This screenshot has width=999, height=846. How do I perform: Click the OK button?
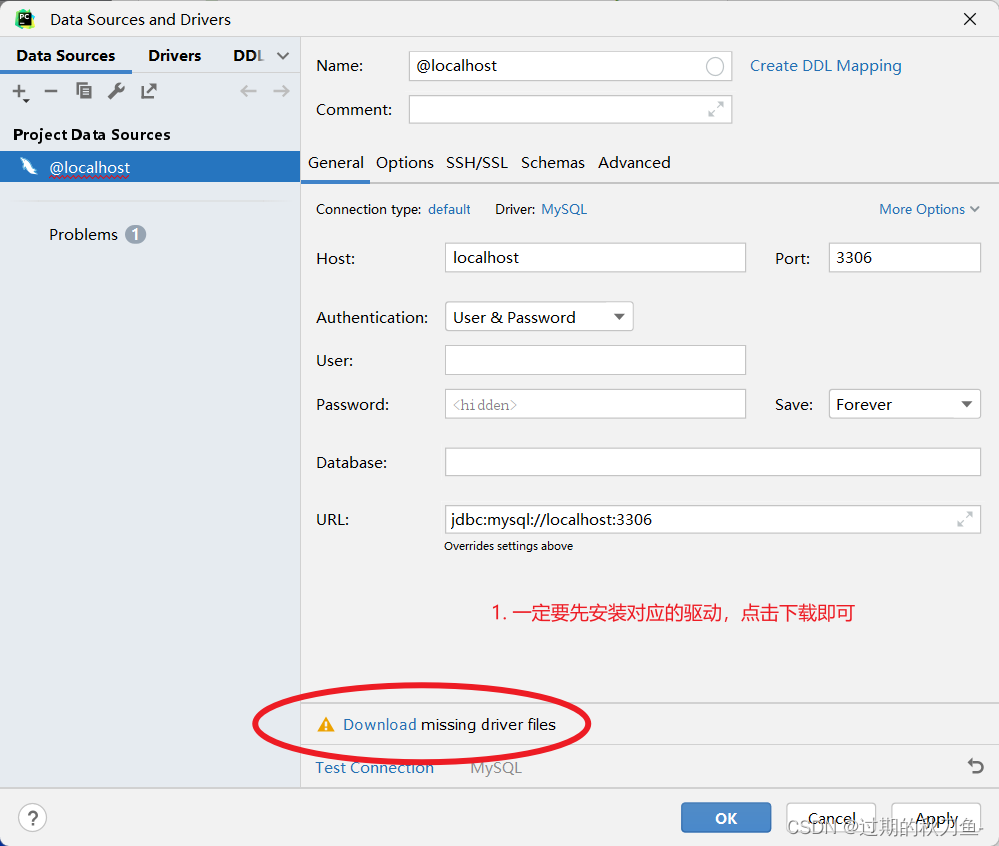[x=726, y=818]
